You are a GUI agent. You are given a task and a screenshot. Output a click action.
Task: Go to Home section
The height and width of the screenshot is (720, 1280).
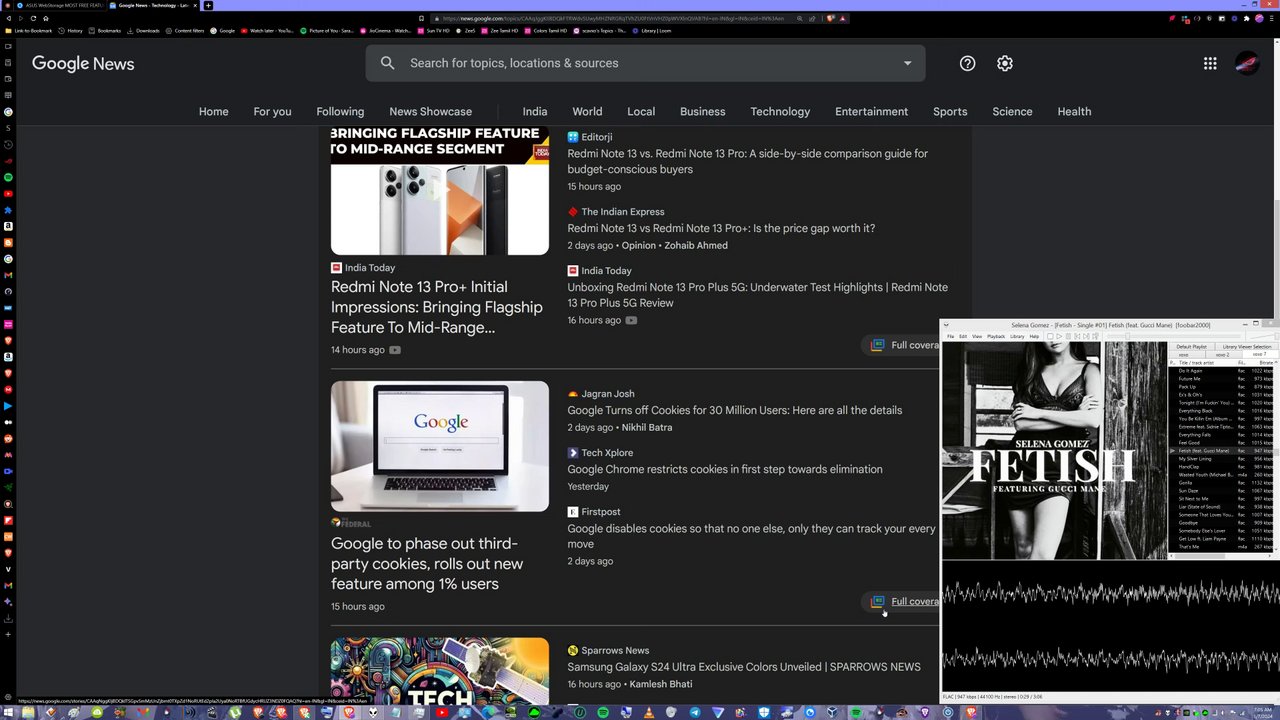(x=213, y=111)
